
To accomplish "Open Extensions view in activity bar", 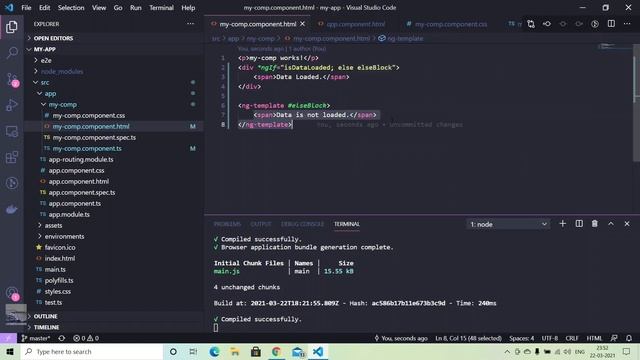I will click(x=11, y=157).
